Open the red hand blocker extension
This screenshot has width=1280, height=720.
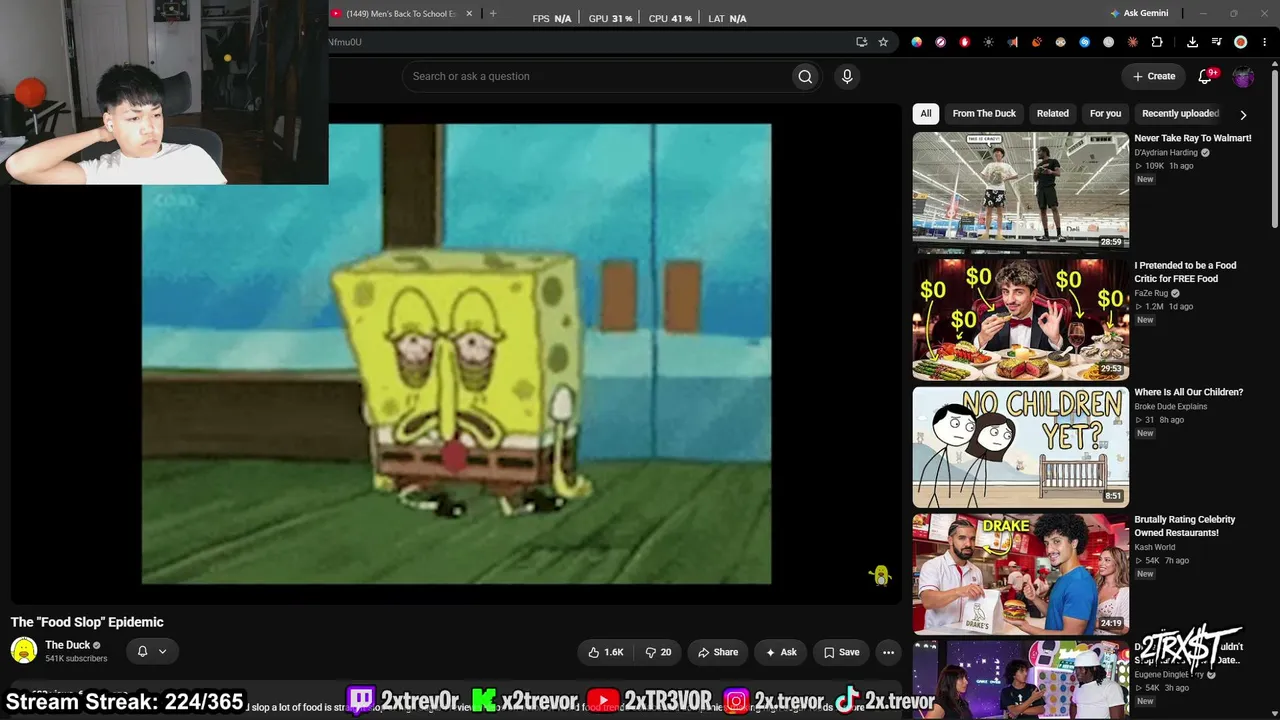(x=964, y=42)
